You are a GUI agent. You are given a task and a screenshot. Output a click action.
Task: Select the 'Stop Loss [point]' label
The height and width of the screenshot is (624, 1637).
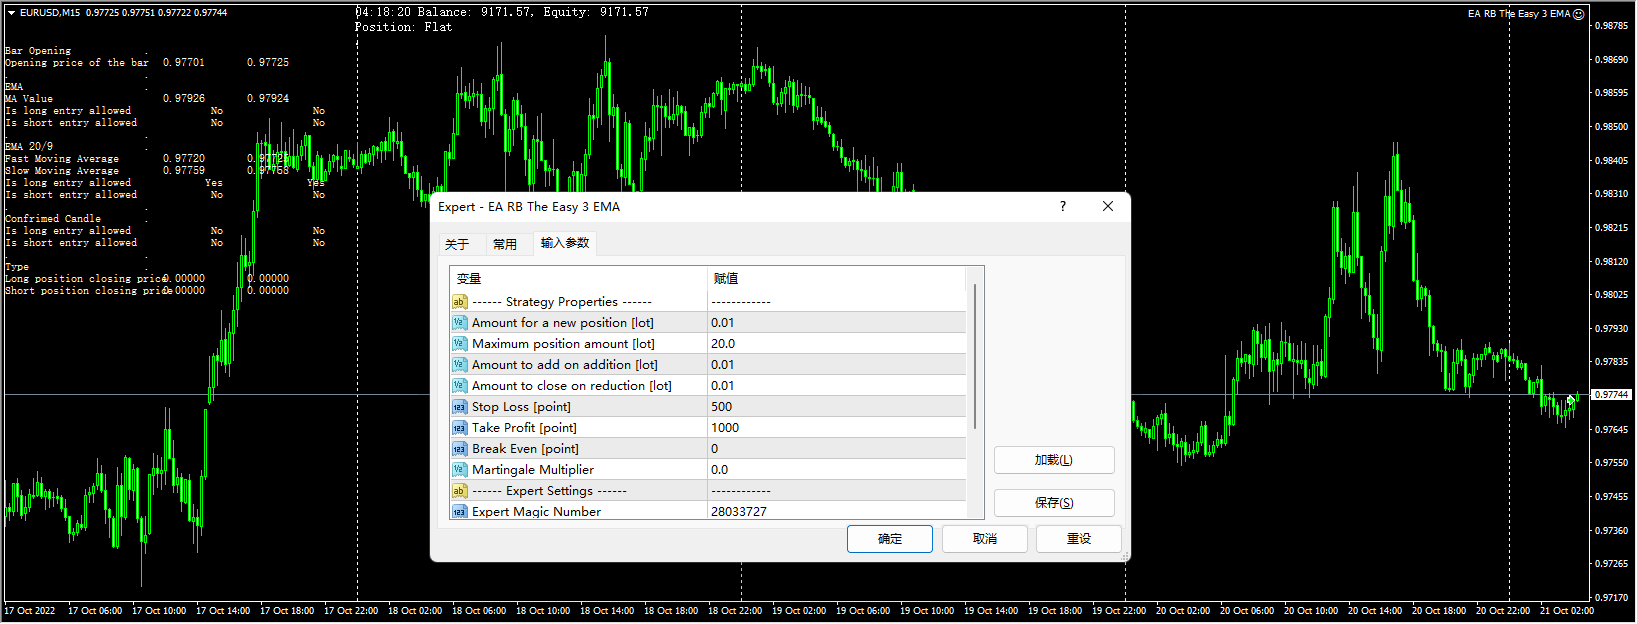[x=521, y=407]
